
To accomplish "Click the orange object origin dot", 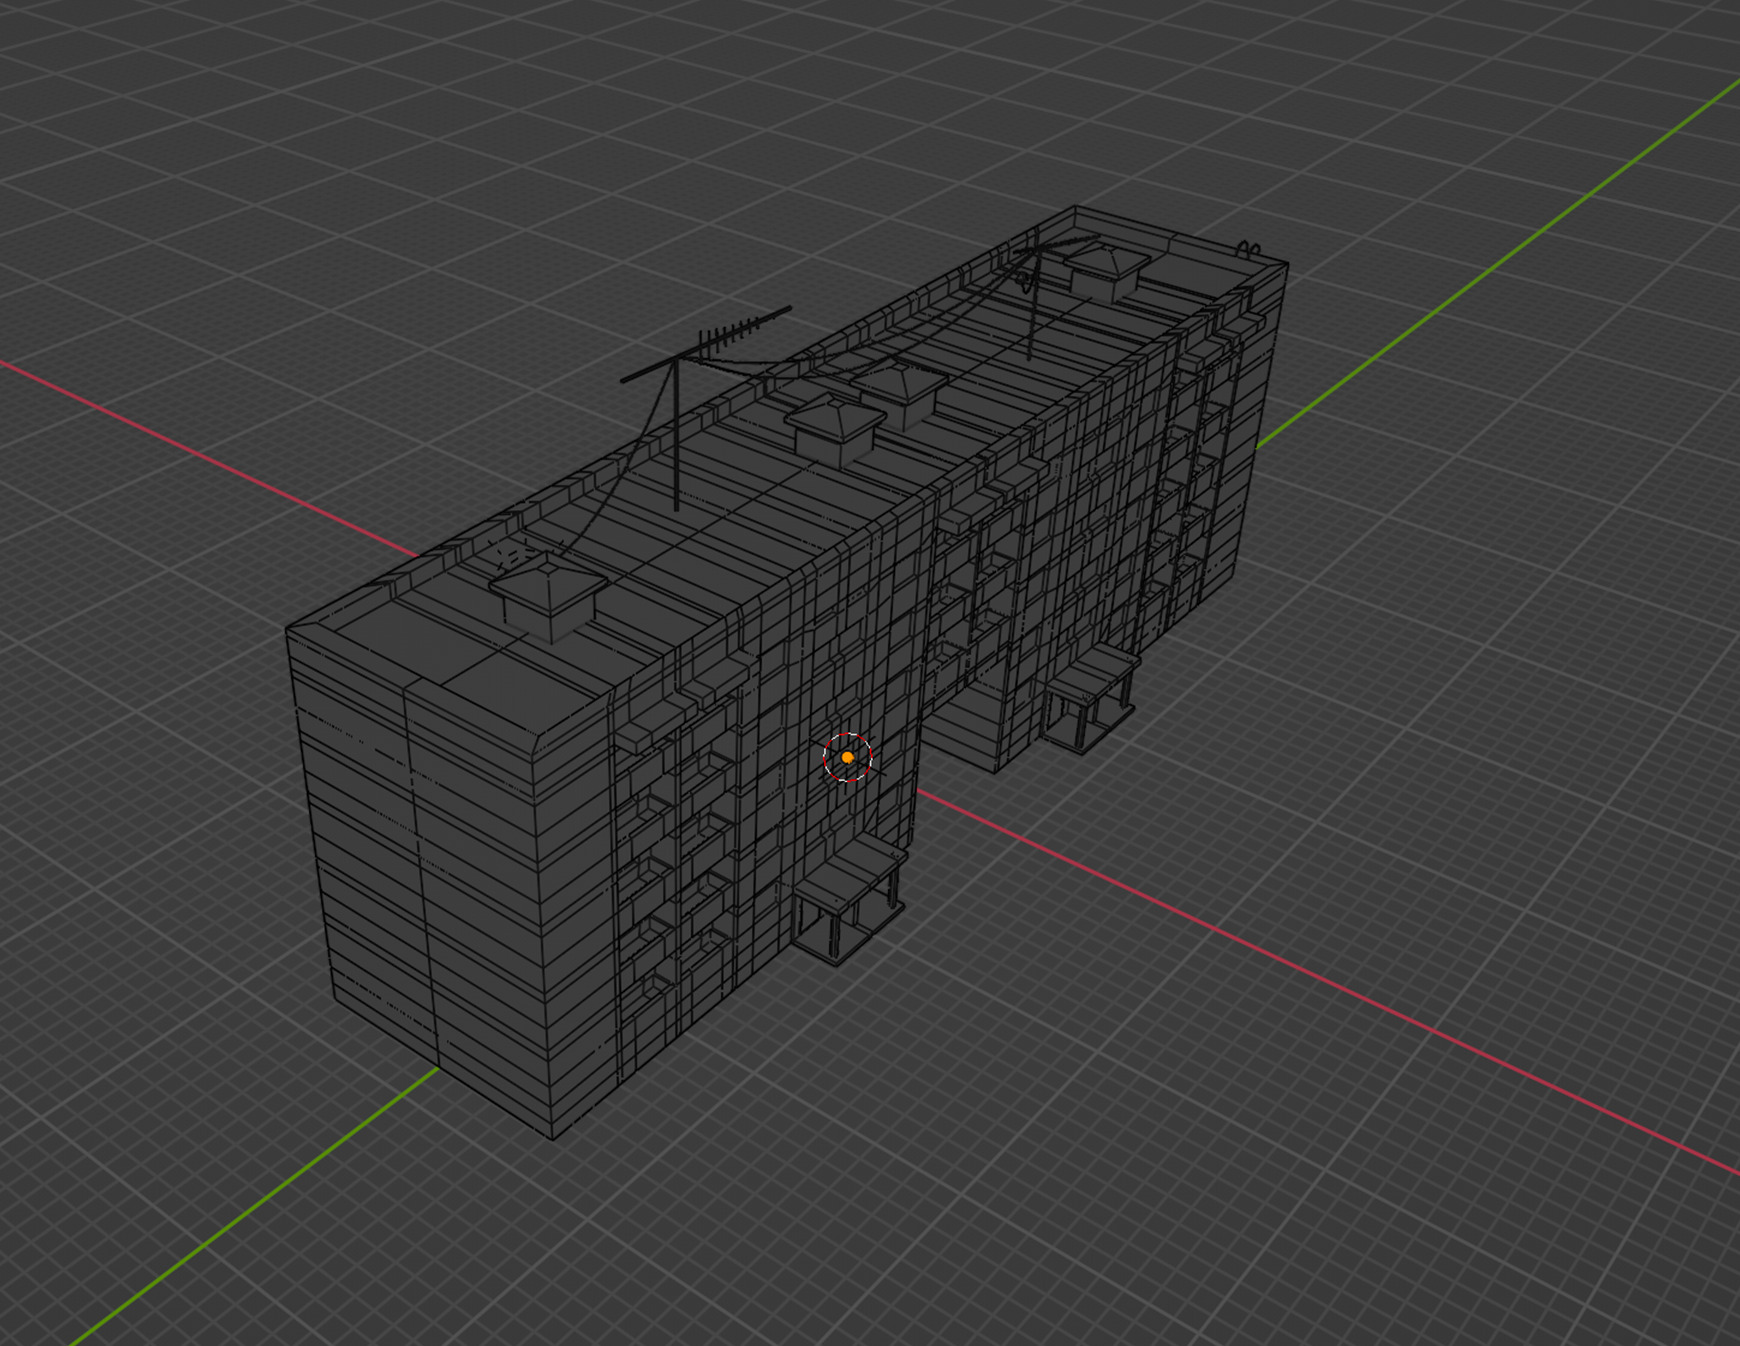I will tap(847, 757).
